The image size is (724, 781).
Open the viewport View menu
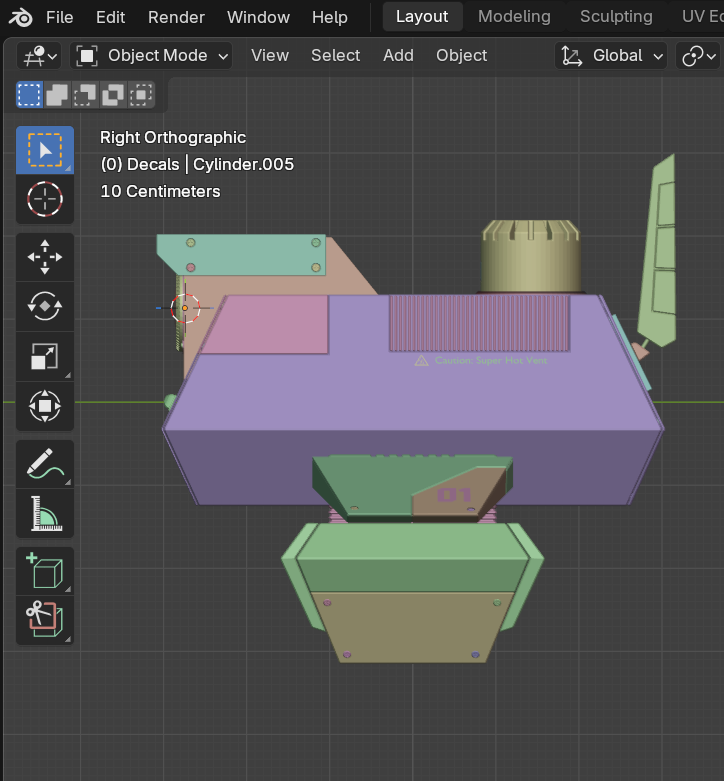coord(269,55)
